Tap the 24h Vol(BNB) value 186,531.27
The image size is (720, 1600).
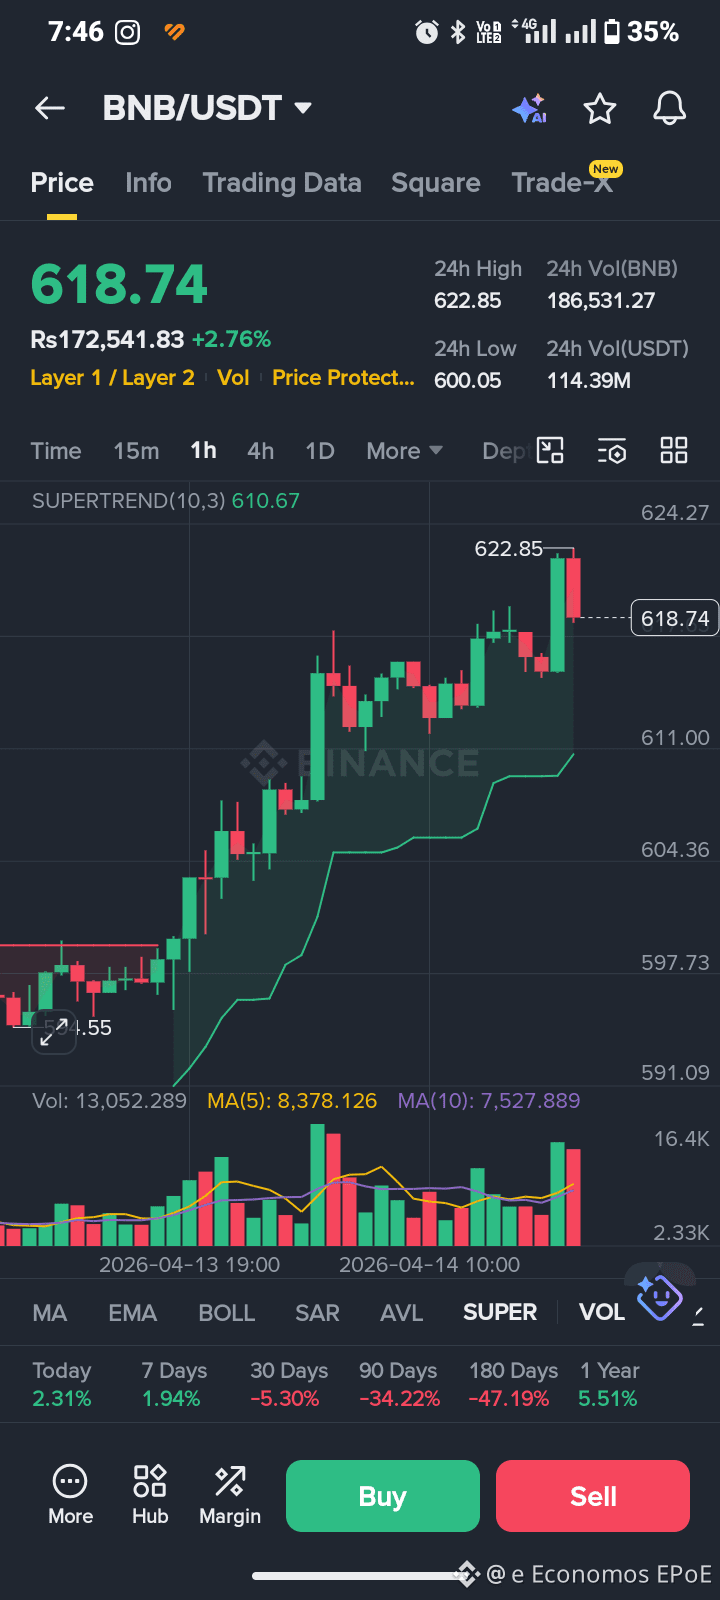tap(601, 301)
